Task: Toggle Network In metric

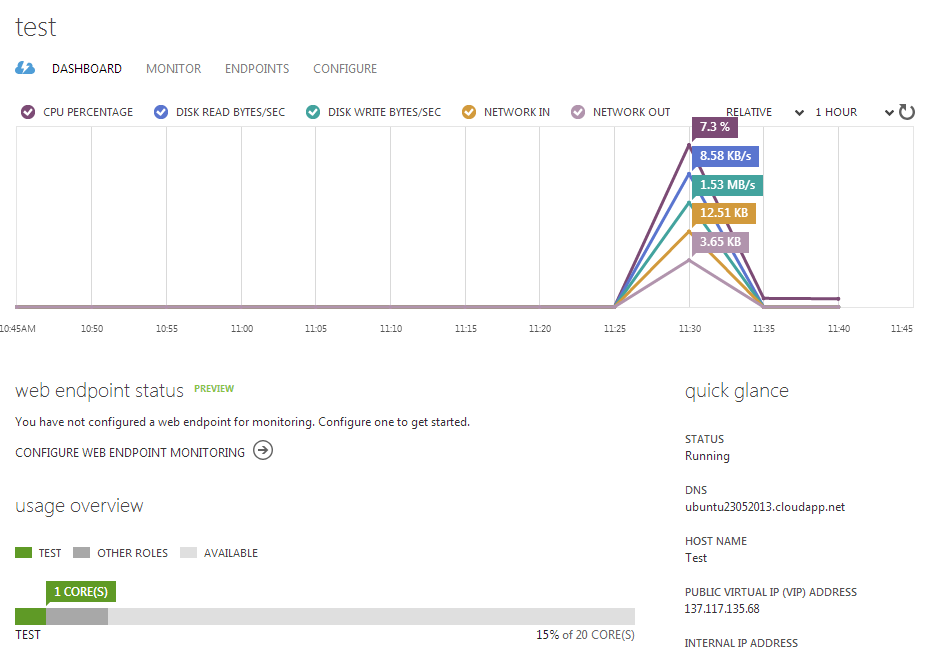Action: pos(469,112)
